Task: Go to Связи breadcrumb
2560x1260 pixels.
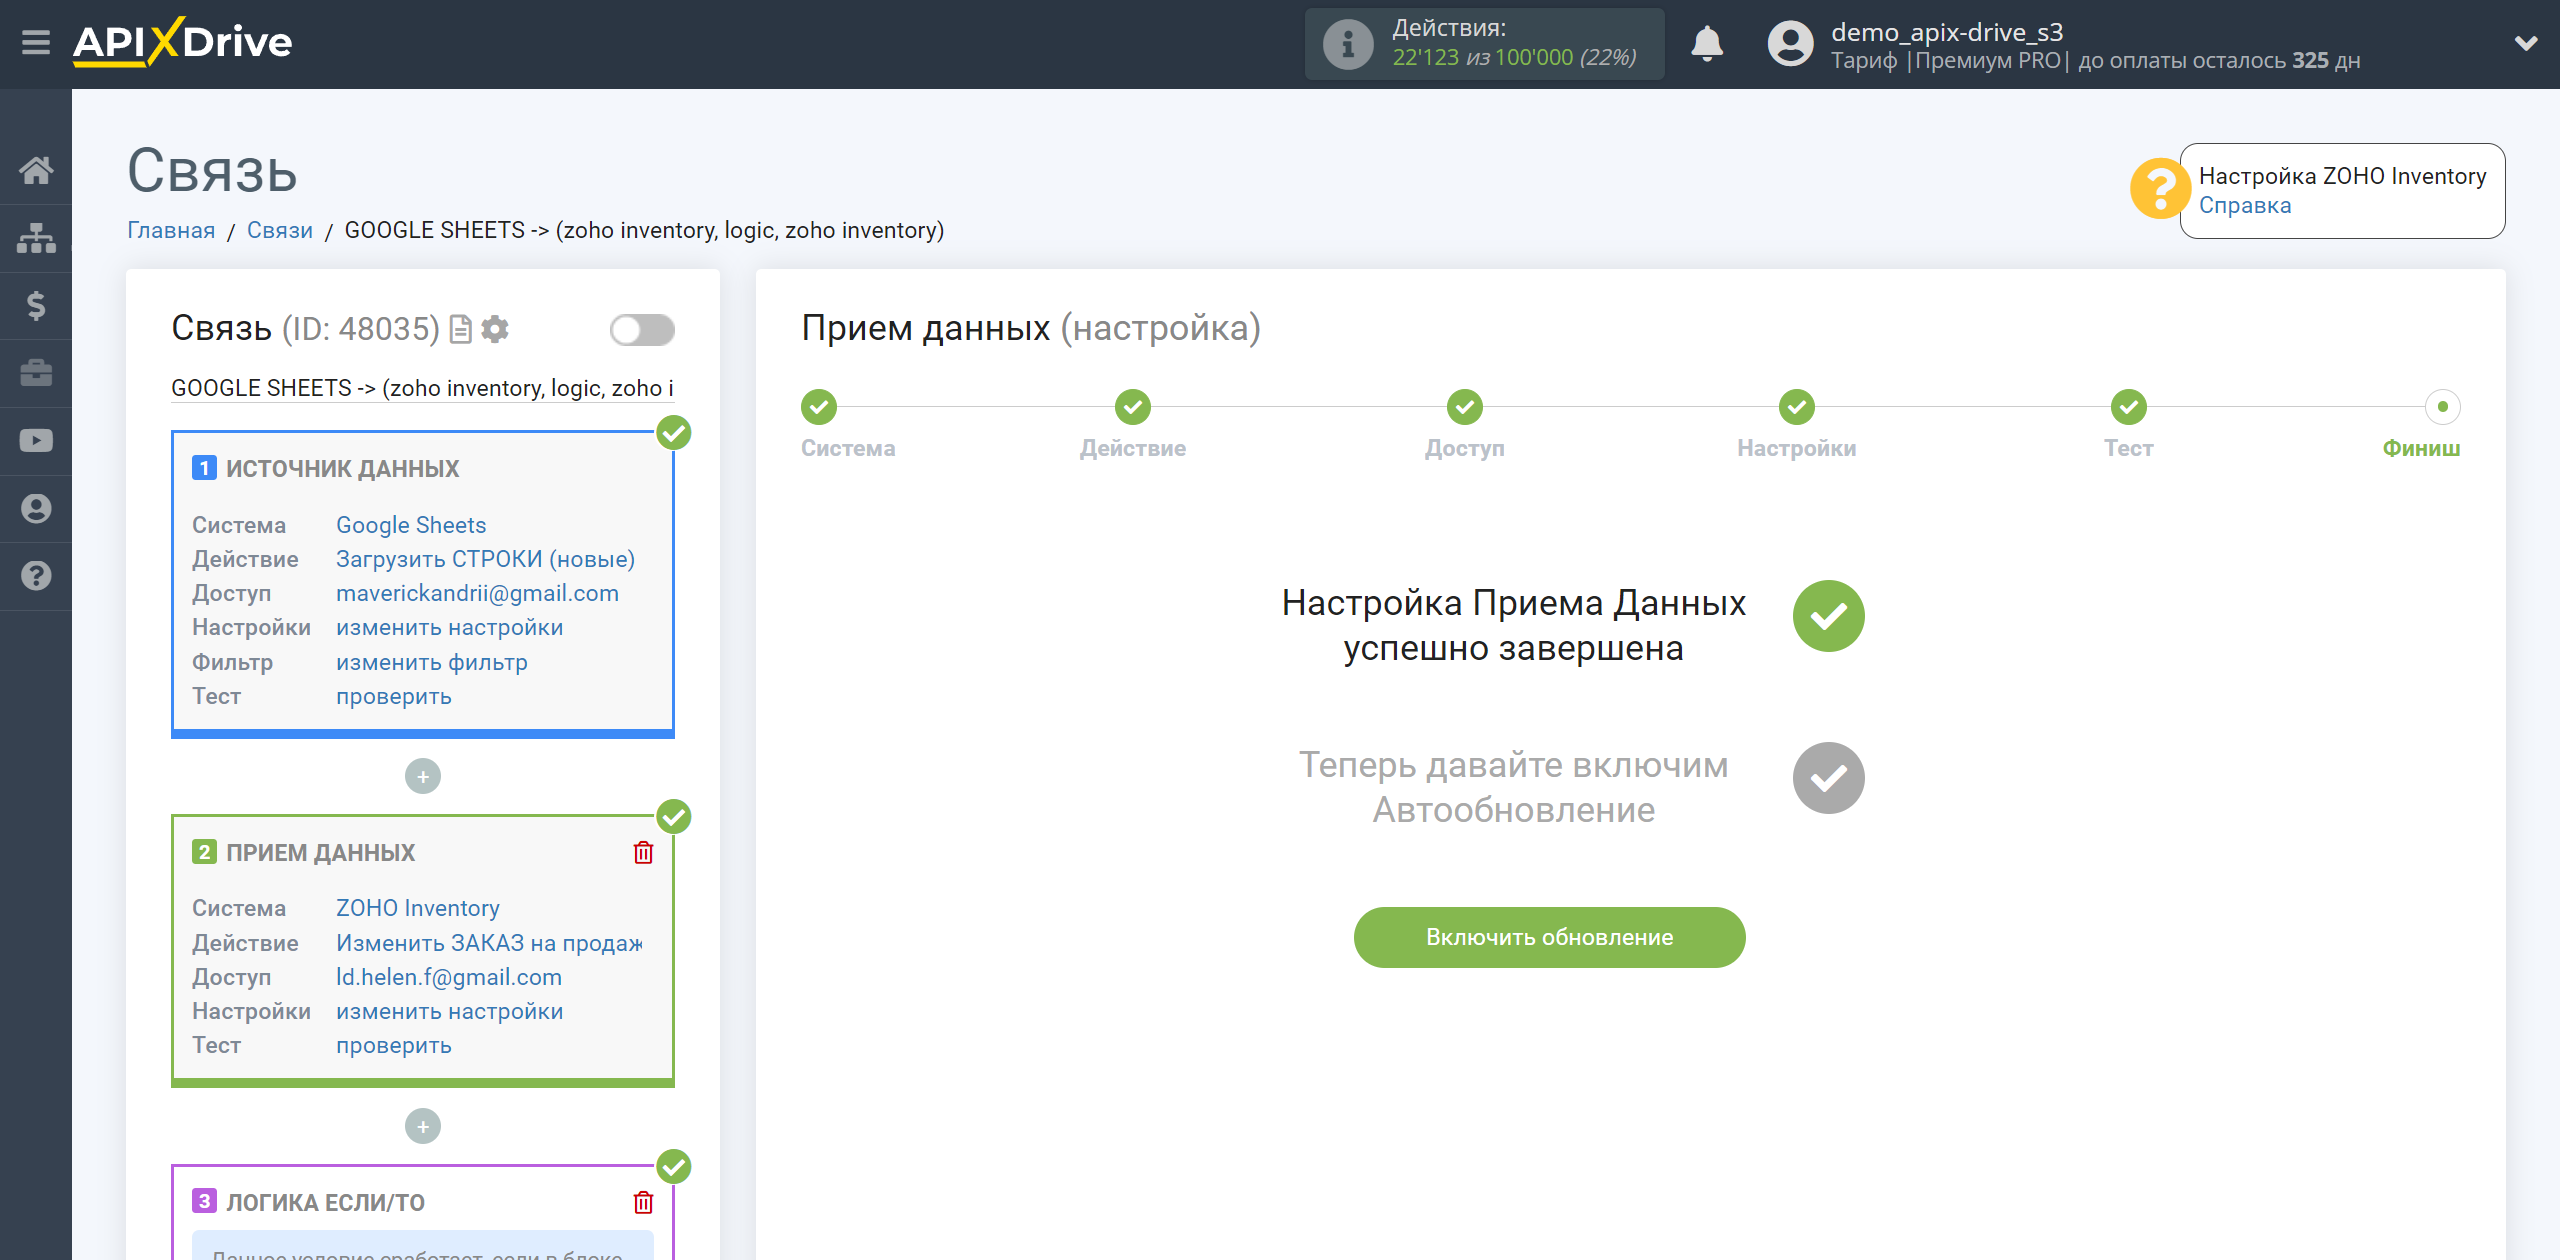Action: [x=280, y=230]
